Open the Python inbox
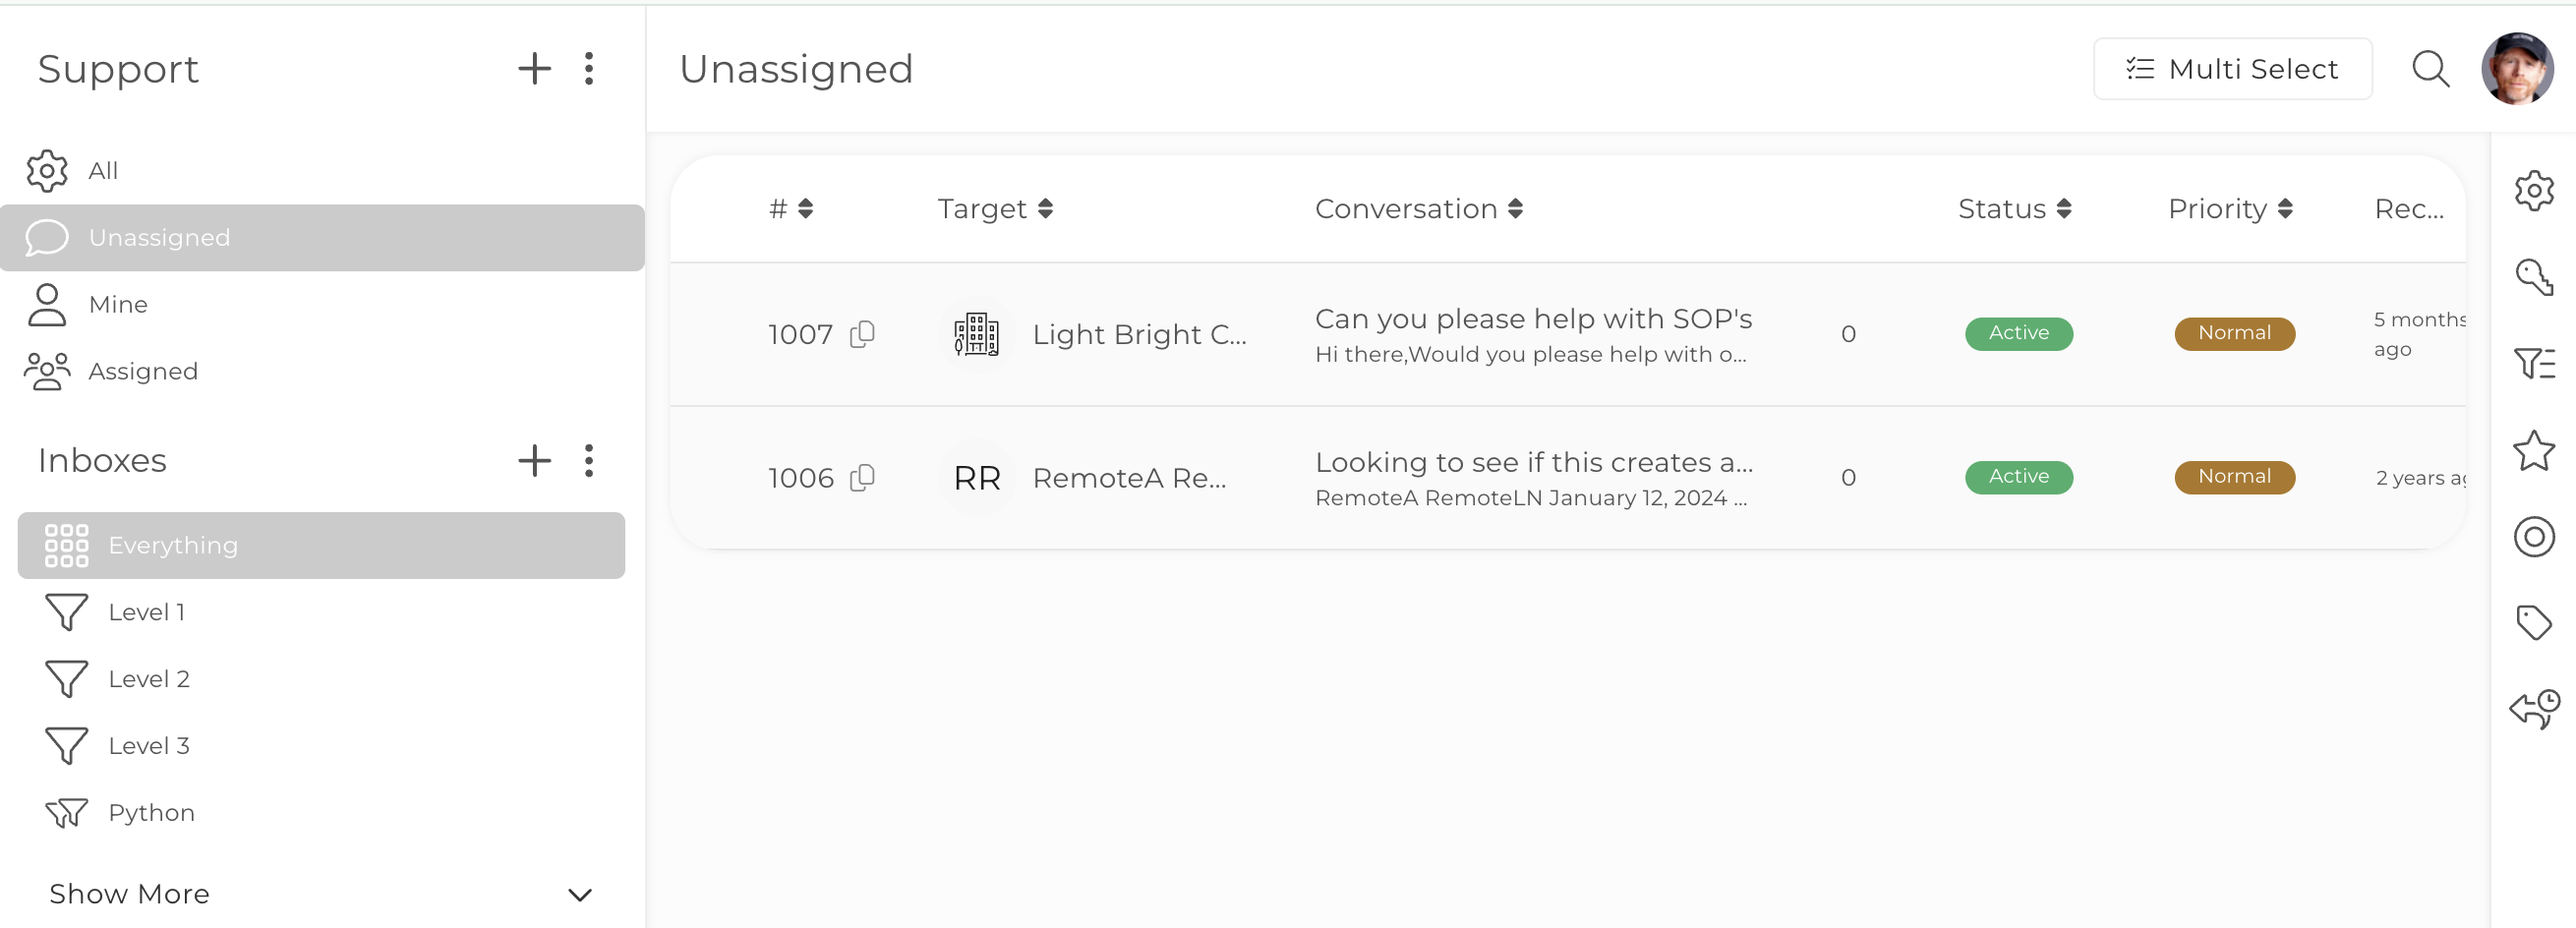Image resolution: width=2576 pixels, height=928 pixels. (151, 813)
